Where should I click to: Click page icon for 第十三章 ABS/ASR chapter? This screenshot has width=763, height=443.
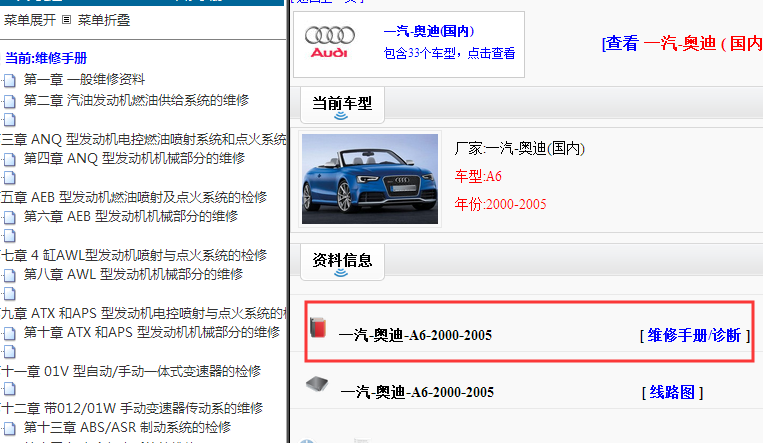tap(10, 428)
